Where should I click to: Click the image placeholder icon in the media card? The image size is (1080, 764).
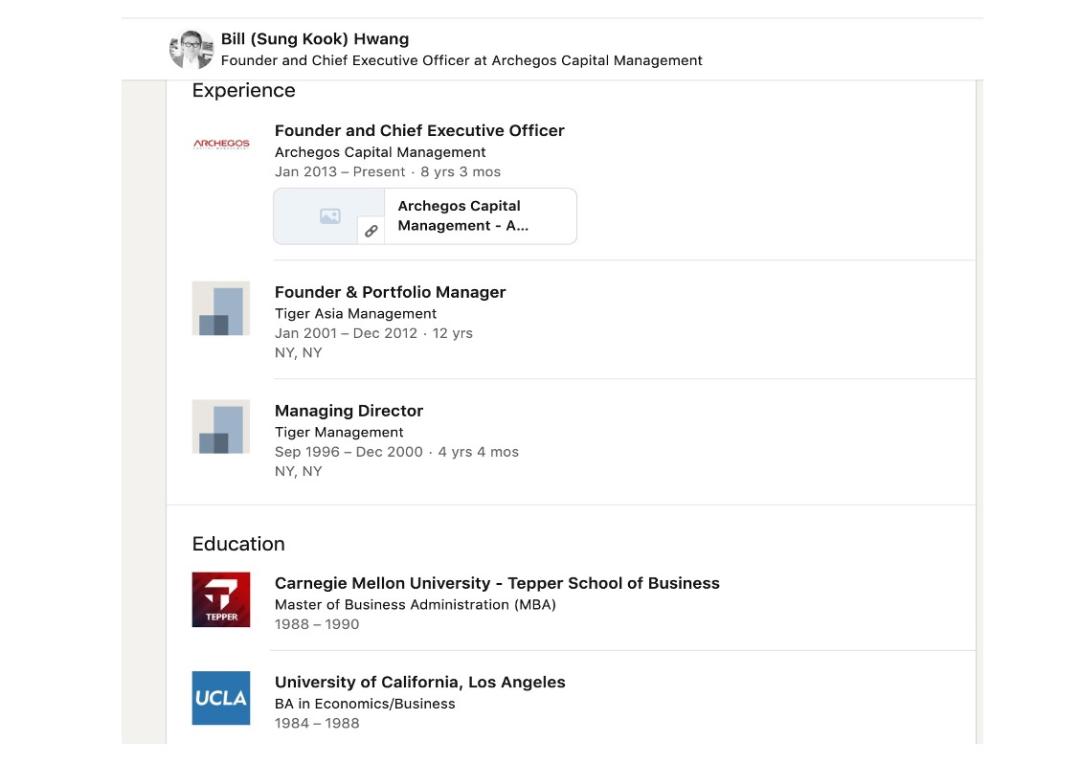pyautogui.click(x=330, y=216)
